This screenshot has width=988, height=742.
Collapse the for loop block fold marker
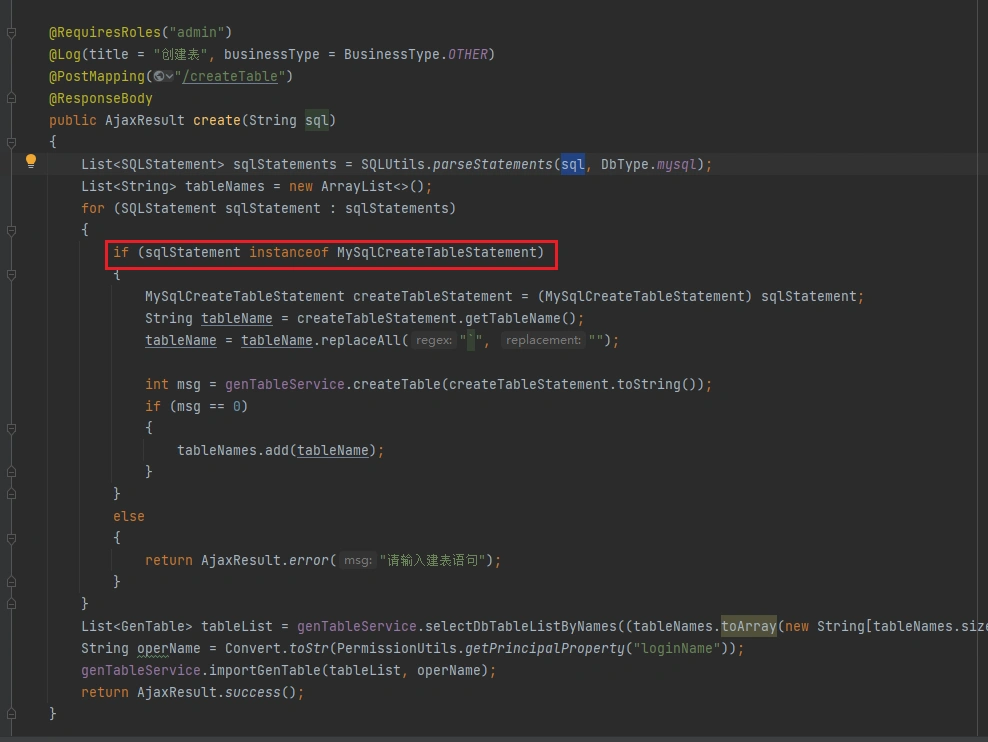[x=11, y=230]
